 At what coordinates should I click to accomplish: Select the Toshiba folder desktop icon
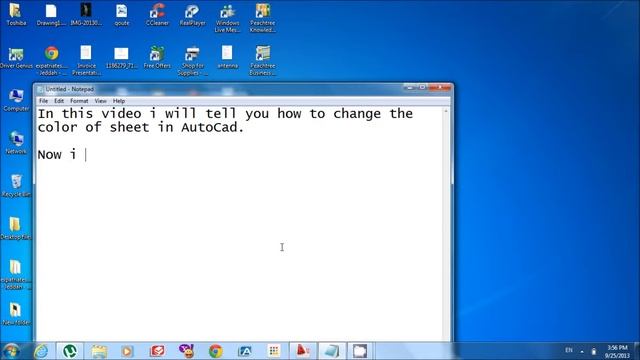(x=16, y=15)
